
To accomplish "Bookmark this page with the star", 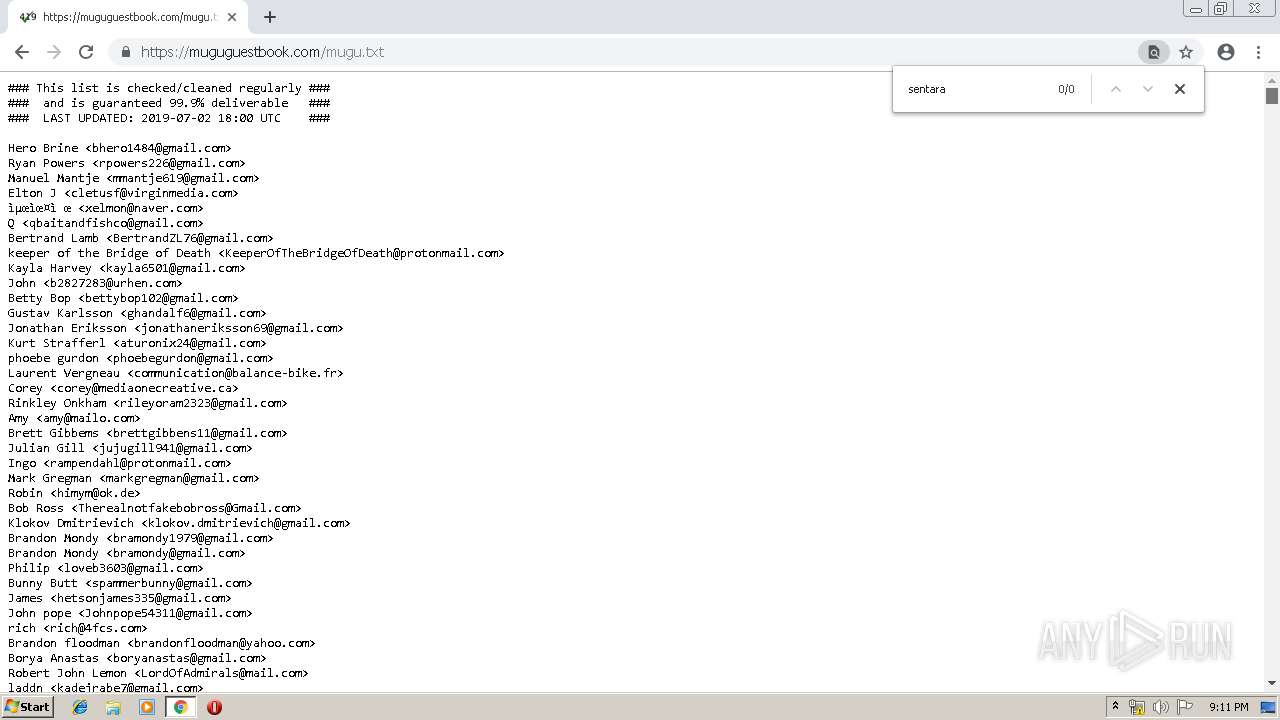I will [x=1186, y=52].
